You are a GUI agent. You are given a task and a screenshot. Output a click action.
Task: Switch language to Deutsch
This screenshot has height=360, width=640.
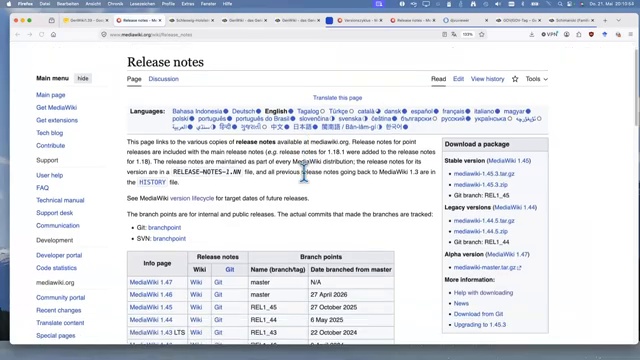[243, 111]
